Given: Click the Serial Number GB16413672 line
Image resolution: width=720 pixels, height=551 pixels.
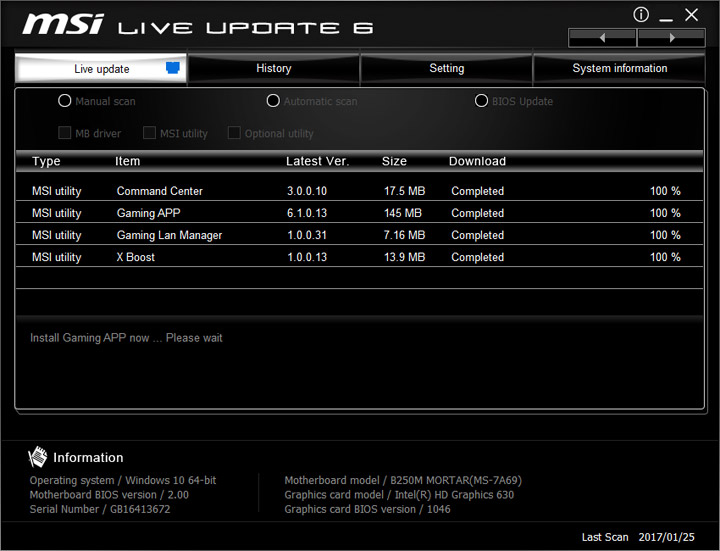Looking at the screenshot, I should pyautogui.click(x=100, y=509).
